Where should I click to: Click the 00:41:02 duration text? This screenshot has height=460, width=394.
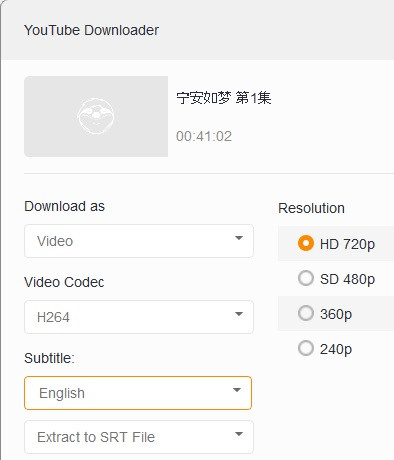point(204,136)
